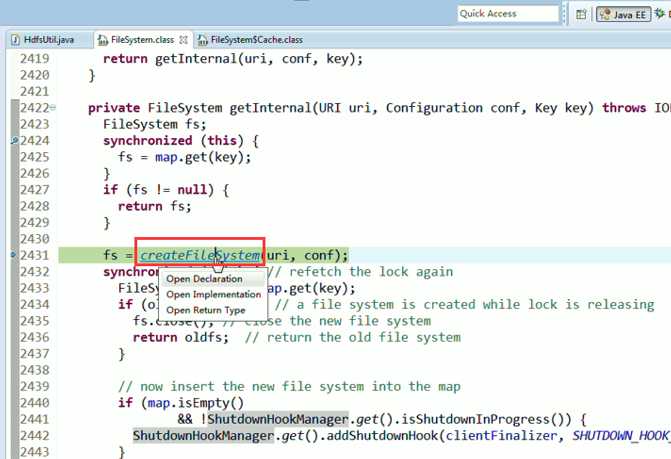The width and height of the screenshot is (671, 459).
Task: Click 'synchronized (this) {' on line 2424
Action: [181, 141]
